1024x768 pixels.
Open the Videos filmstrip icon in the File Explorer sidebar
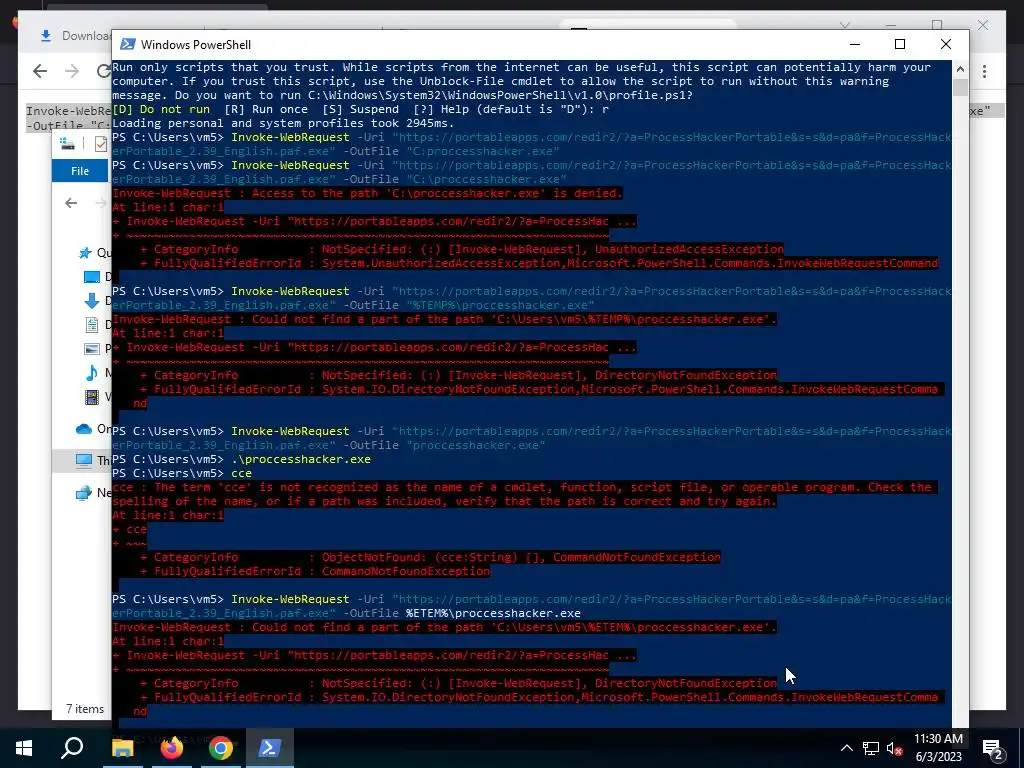point(92,396)
